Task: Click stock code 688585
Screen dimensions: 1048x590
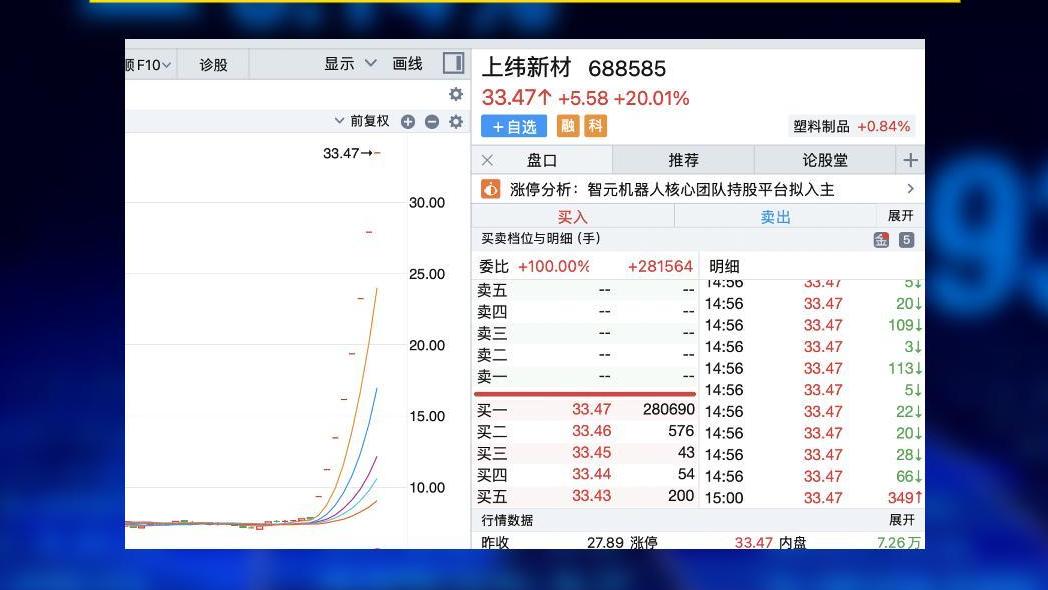Action: click(x=627, y=68)
